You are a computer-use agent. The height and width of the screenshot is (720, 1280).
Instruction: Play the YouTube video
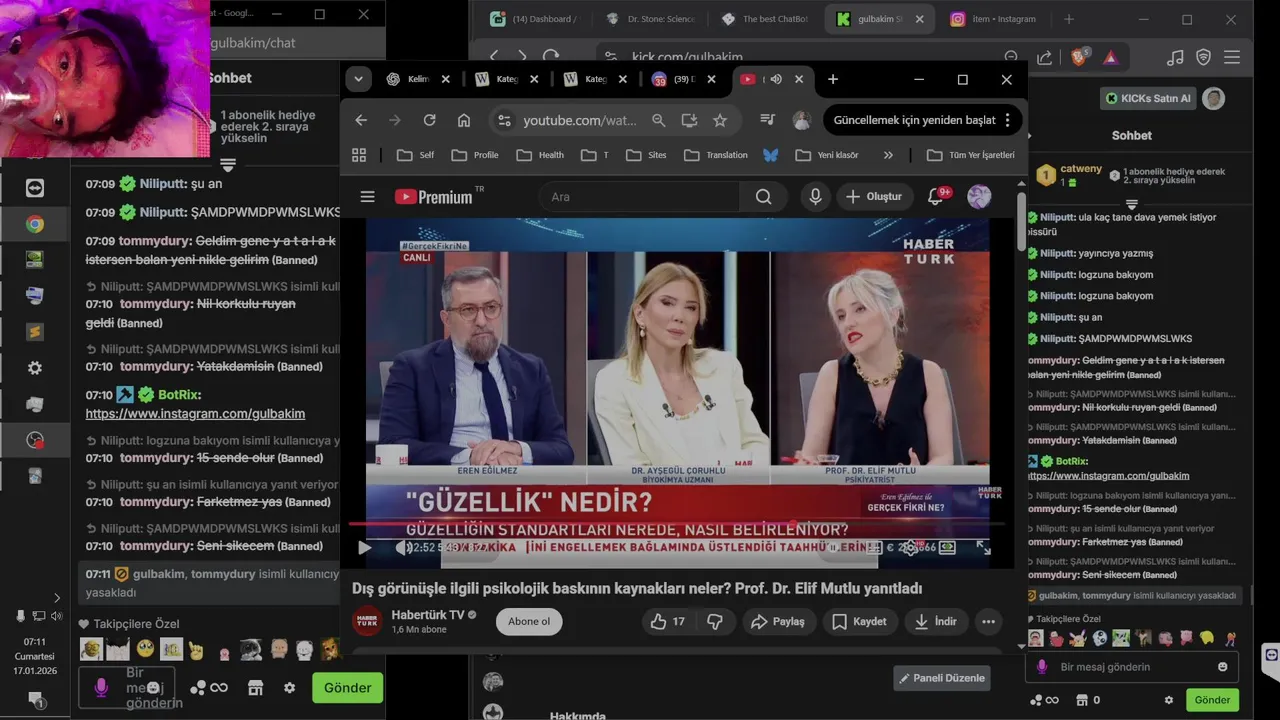[365, 547]
